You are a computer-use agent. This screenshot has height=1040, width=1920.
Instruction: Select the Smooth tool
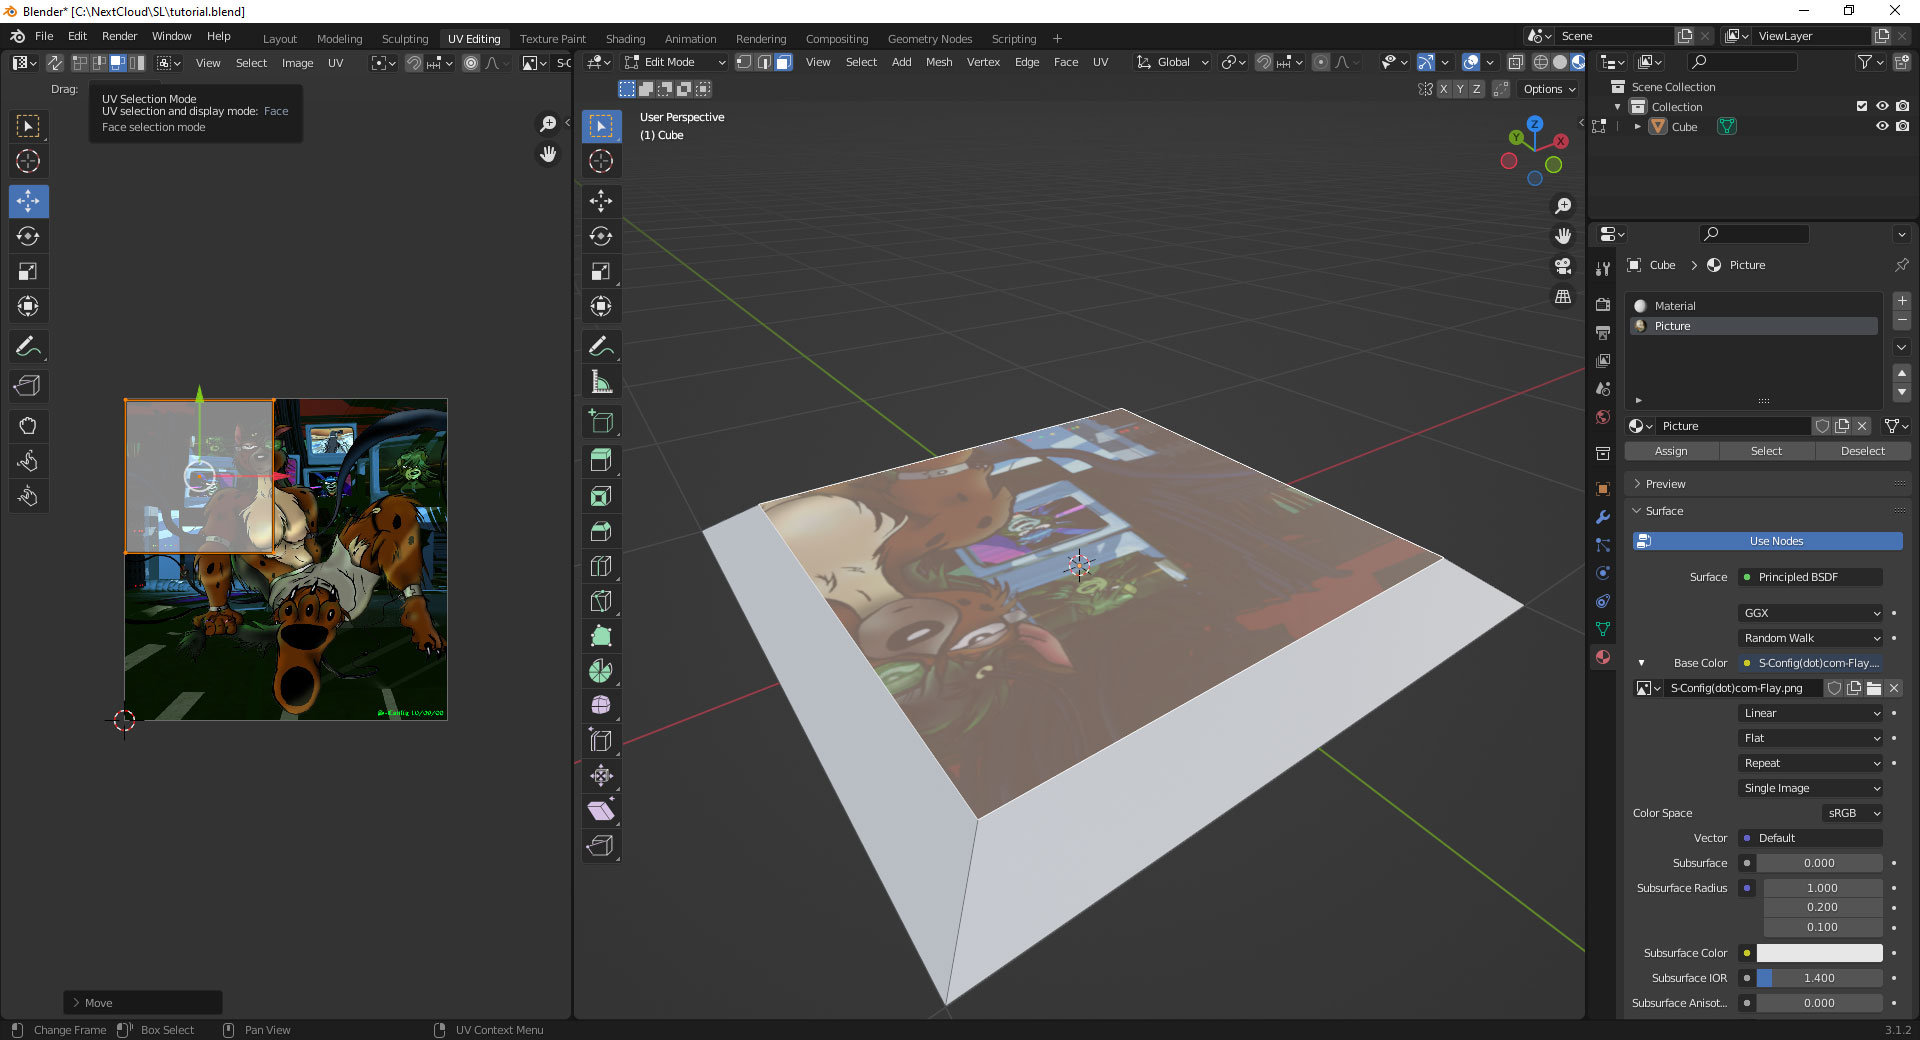click(601, 706)
